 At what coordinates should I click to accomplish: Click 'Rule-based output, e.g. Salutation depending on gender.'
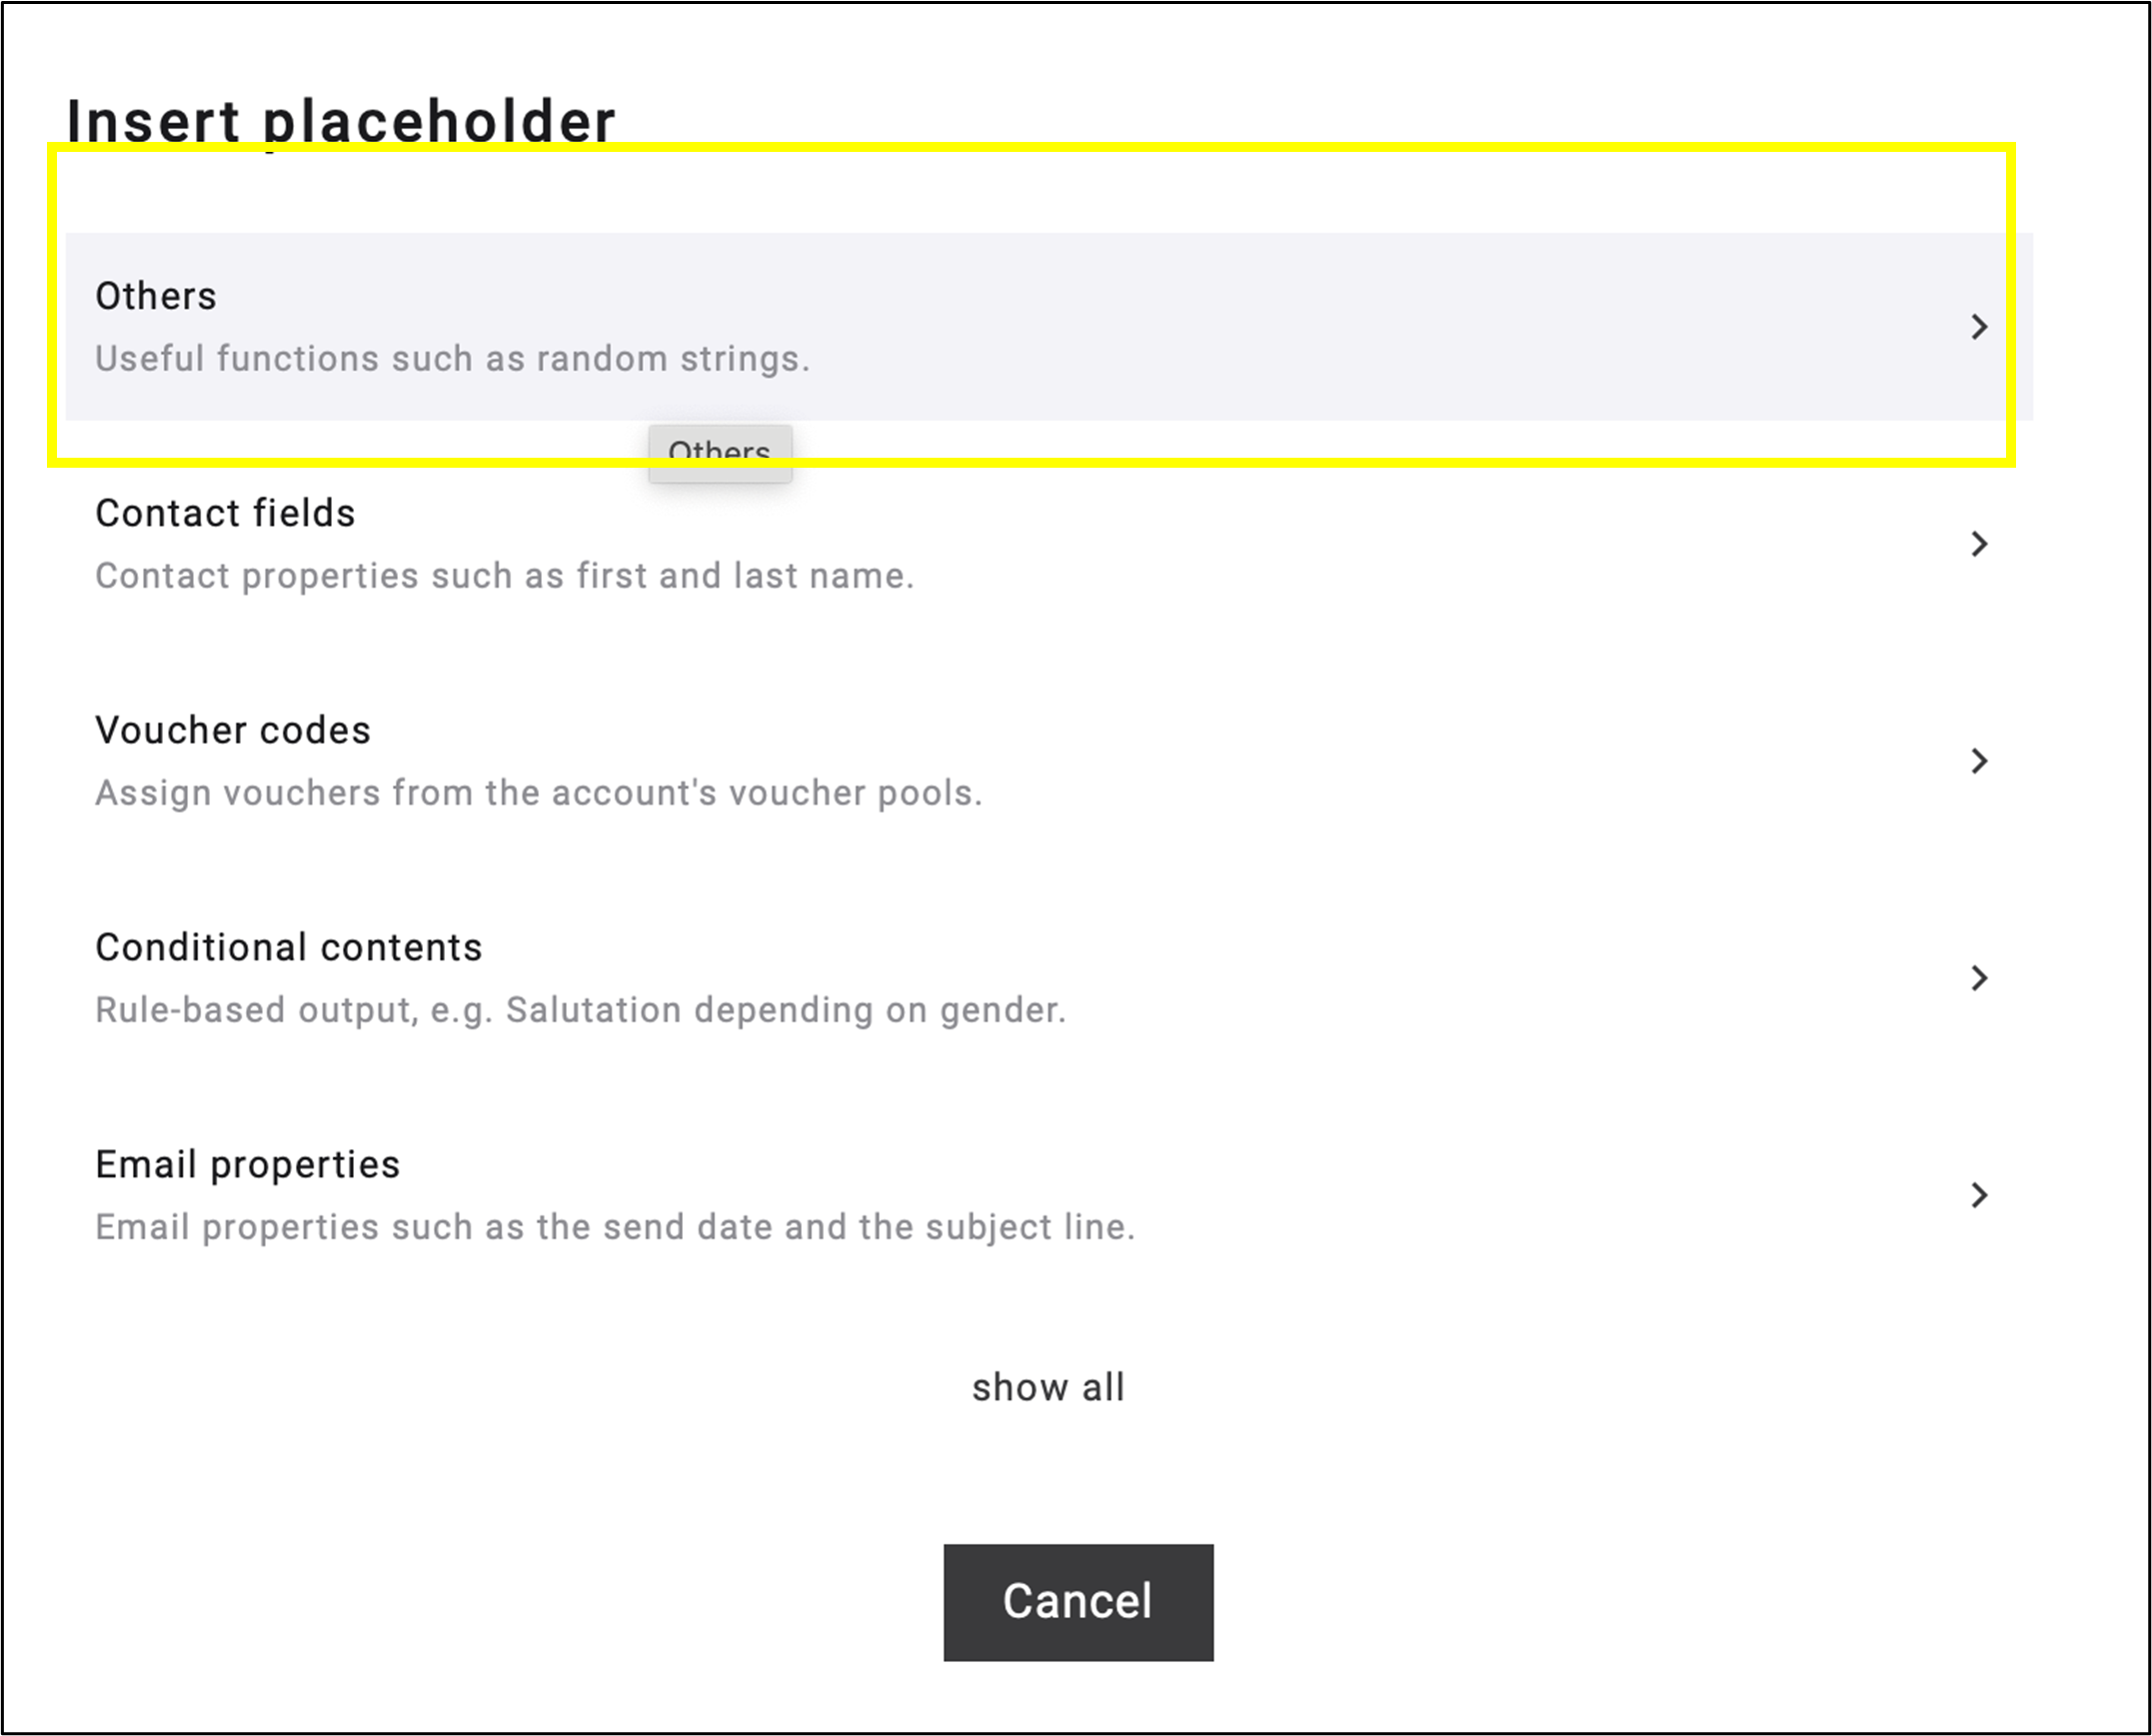[580, 1010]
